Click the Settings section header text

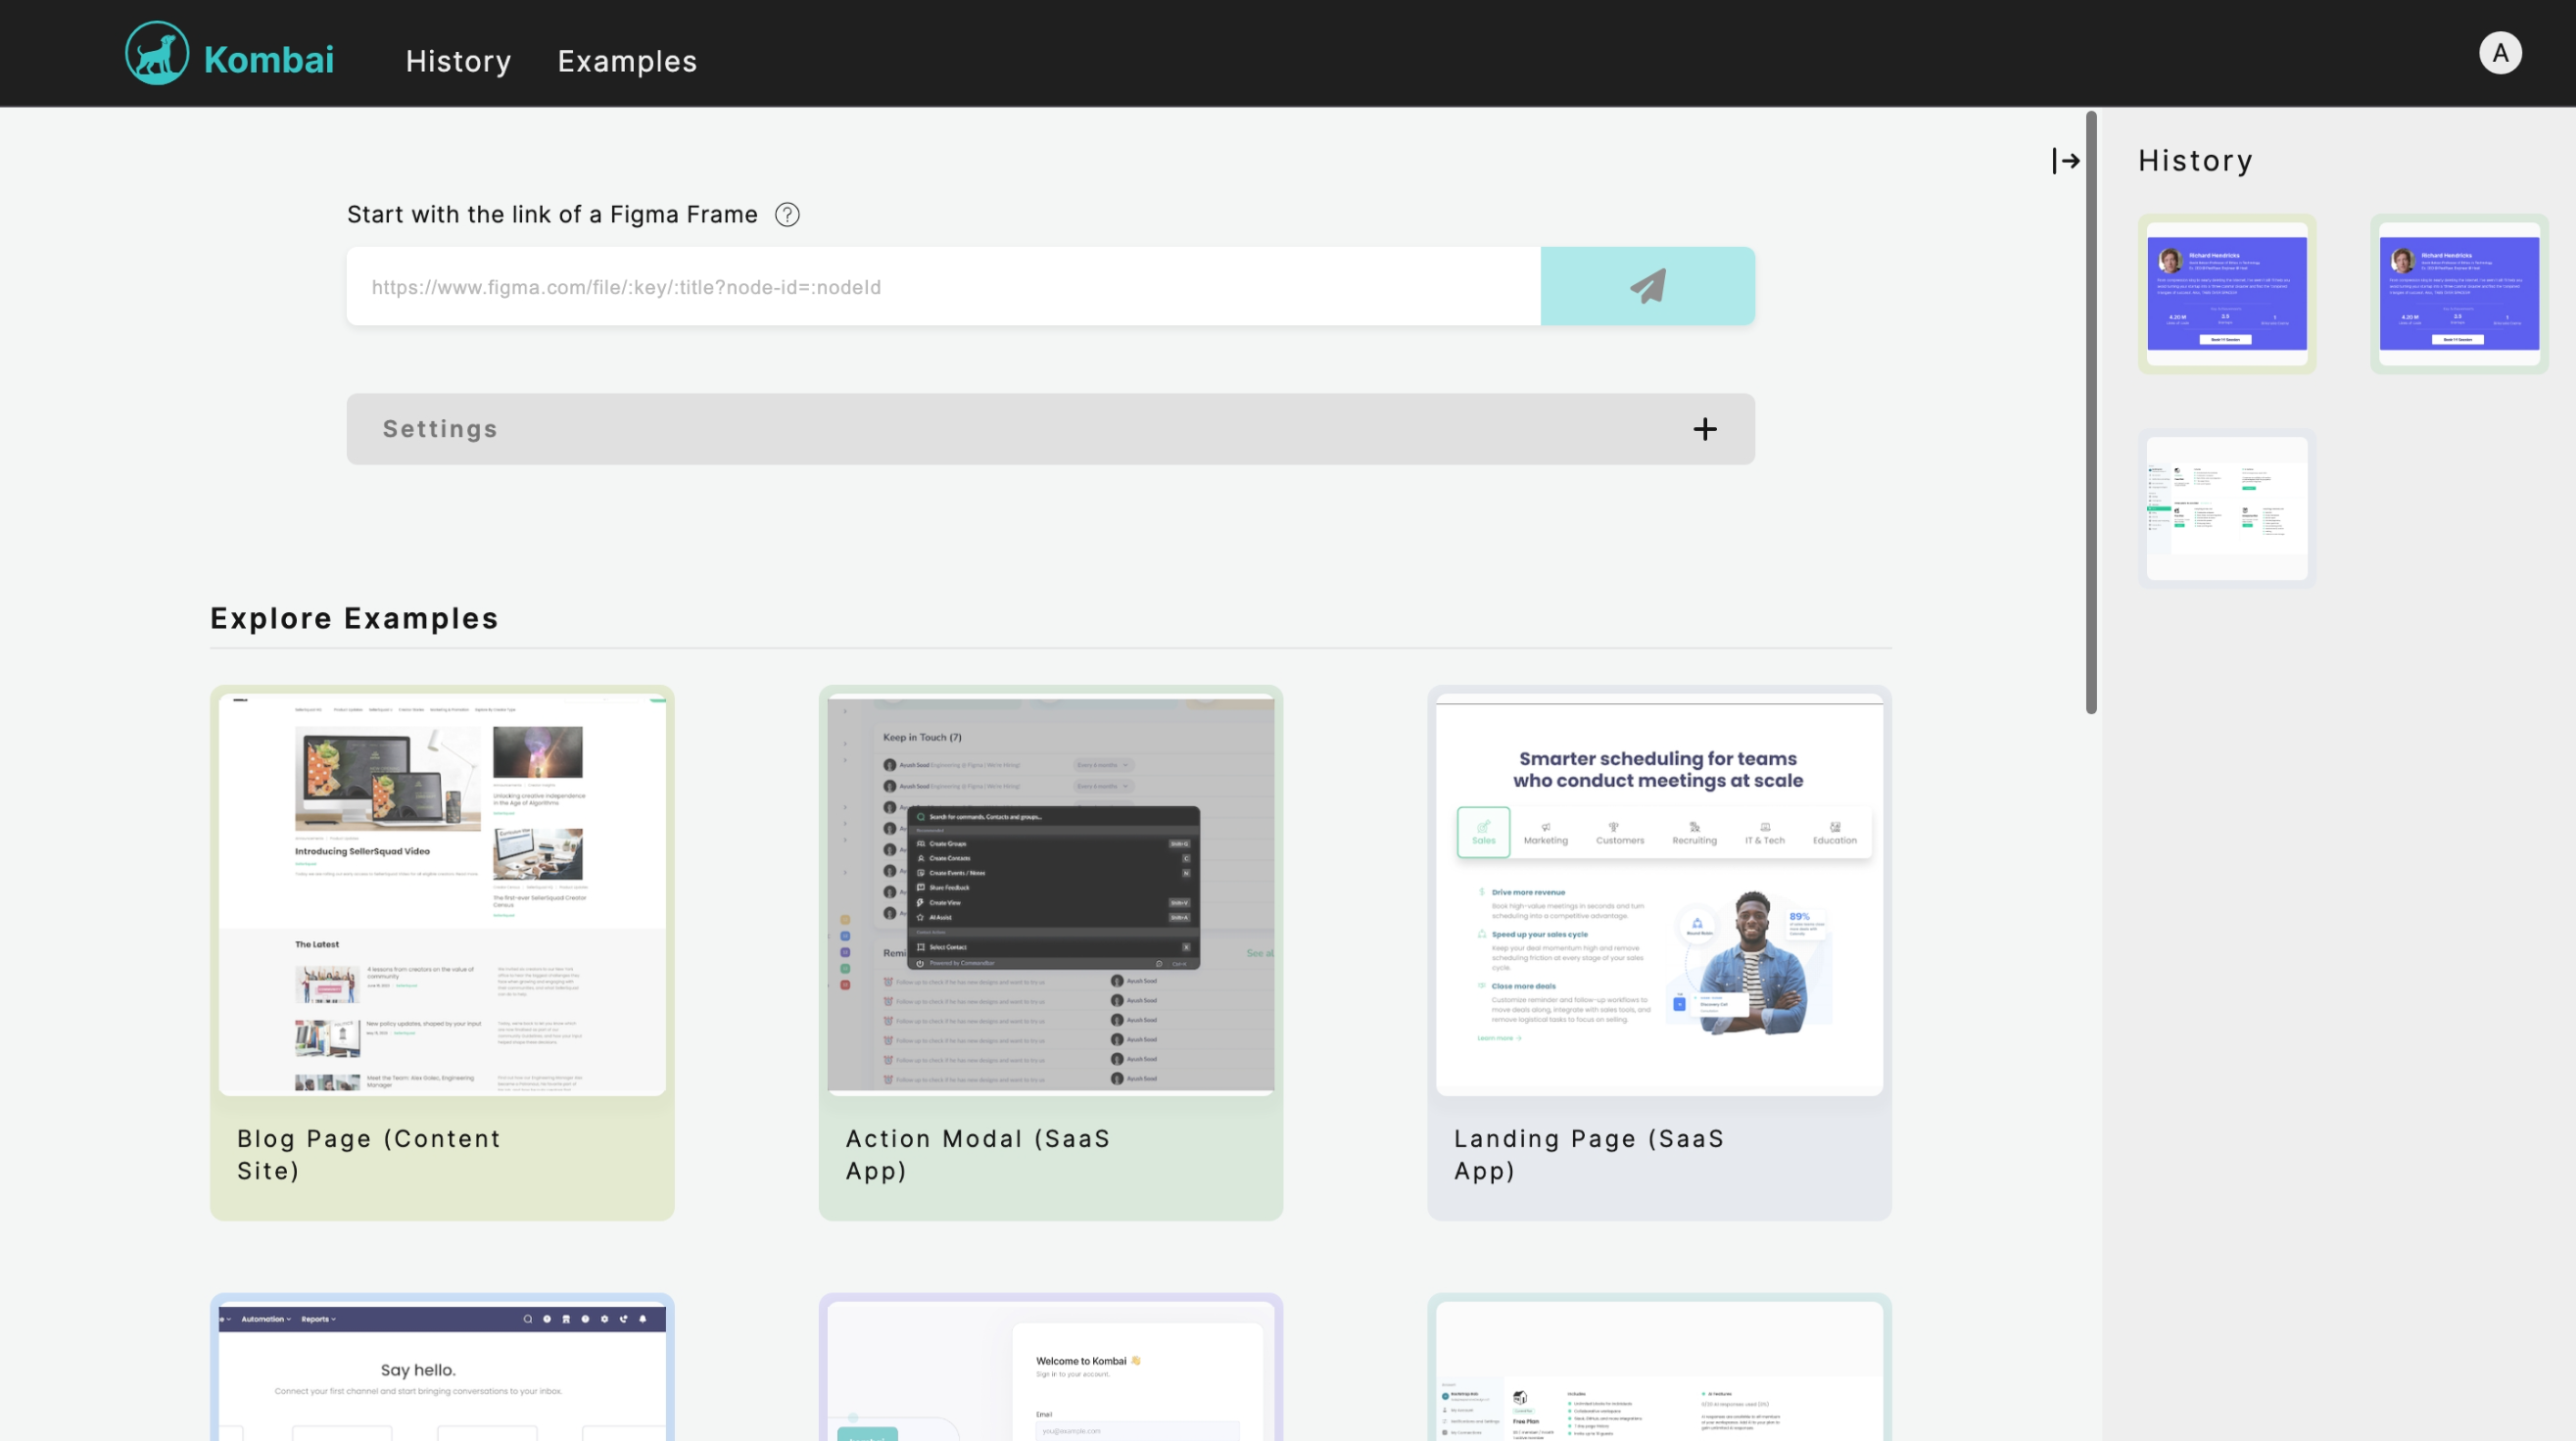440,429
